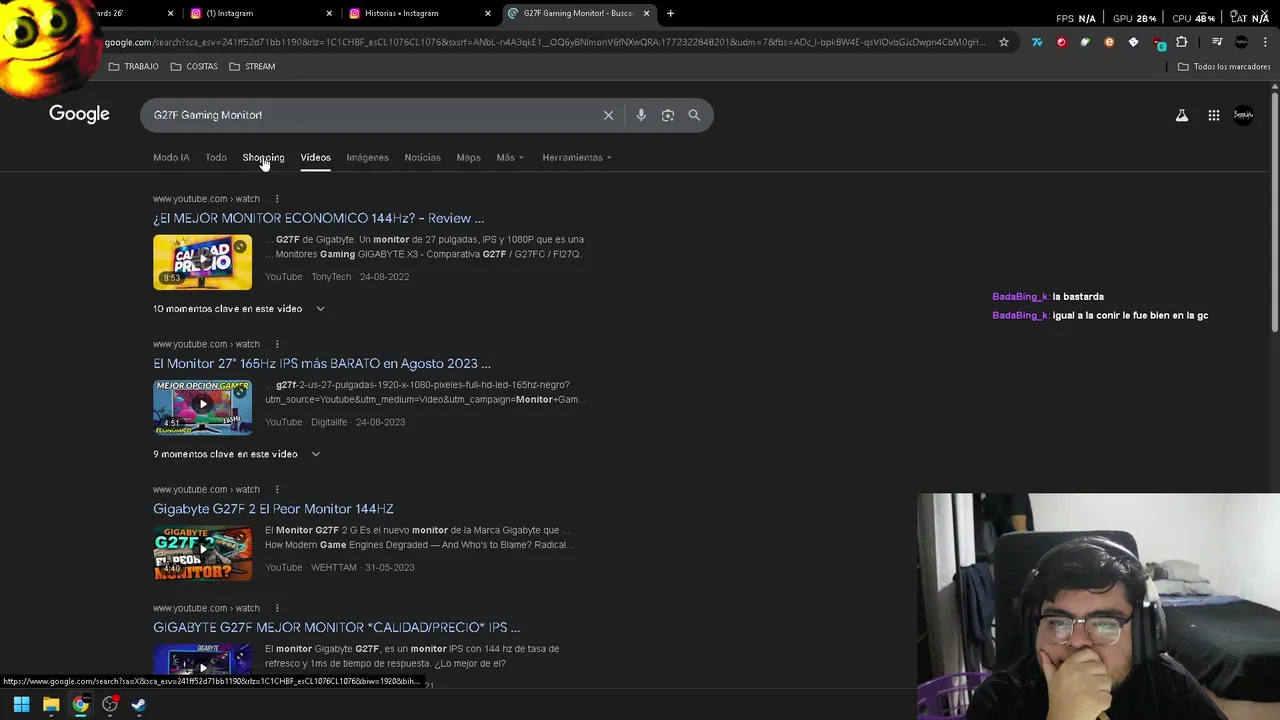This screenshot has width=1280, height=720.
Task: Open options for the CALIDAD/PRECIO video result
Action: pyautogui.click(x=277, y=608)
